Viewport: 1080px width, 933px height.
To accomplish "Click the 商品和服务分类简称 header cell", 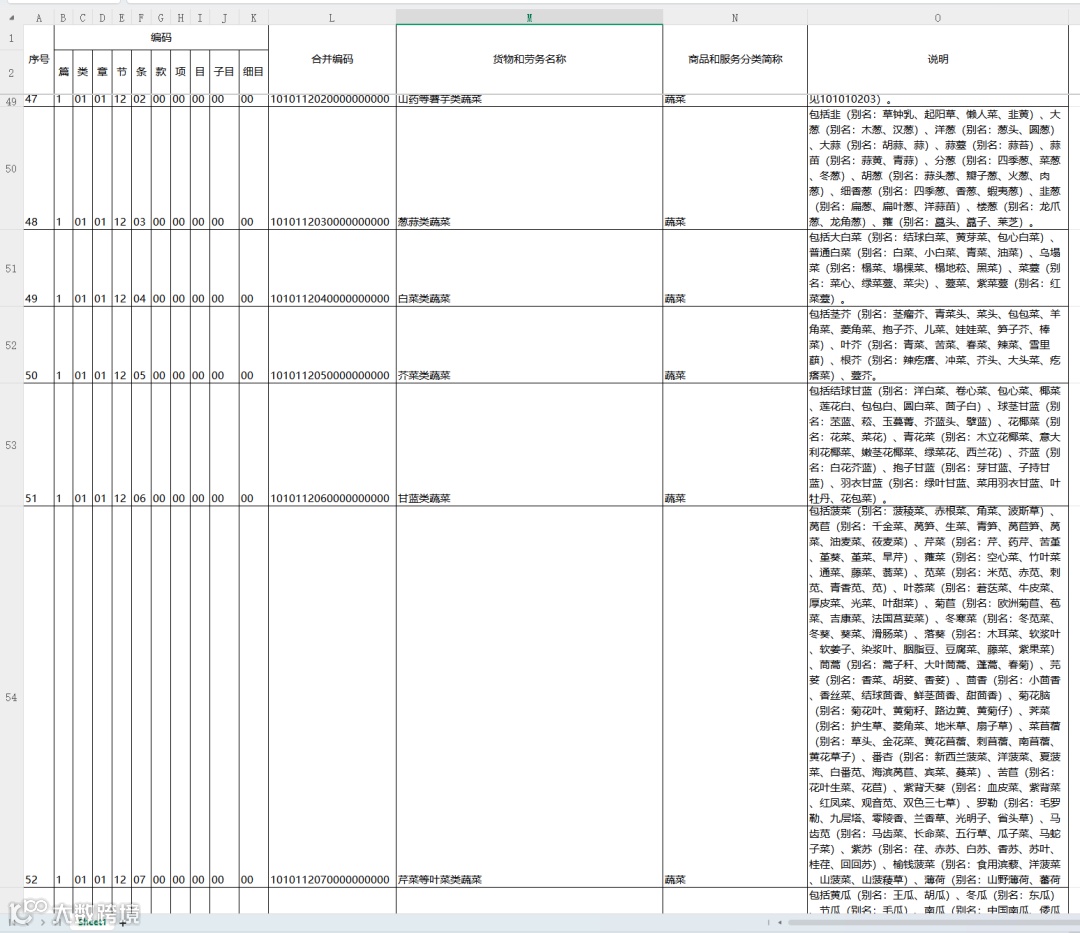I will pyautogui.click(x=735, y=59).
